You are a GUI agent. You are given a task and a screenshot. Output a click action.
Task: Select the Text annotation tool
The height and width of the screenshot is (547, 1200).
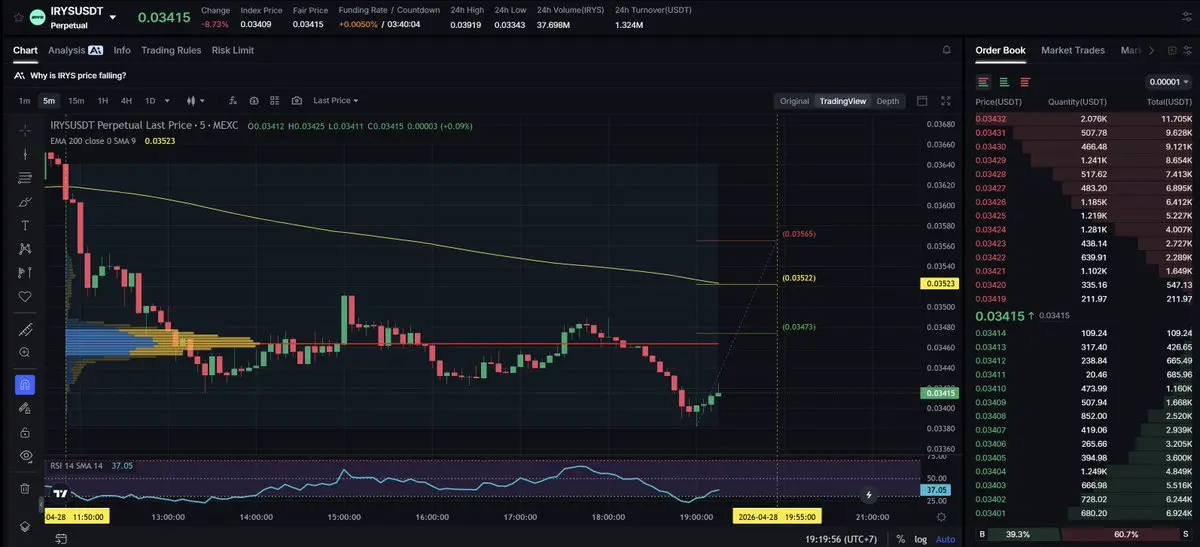(25, 225)
